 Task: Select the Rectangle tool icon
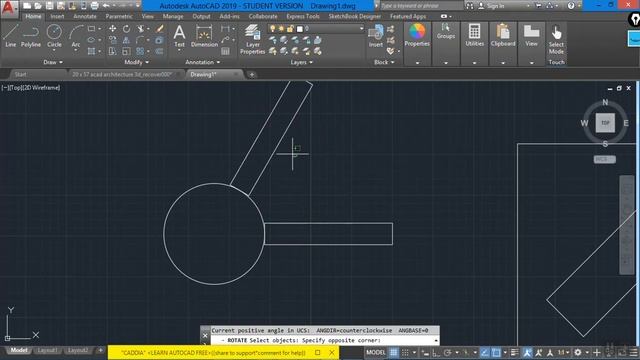tap(91, 29)
